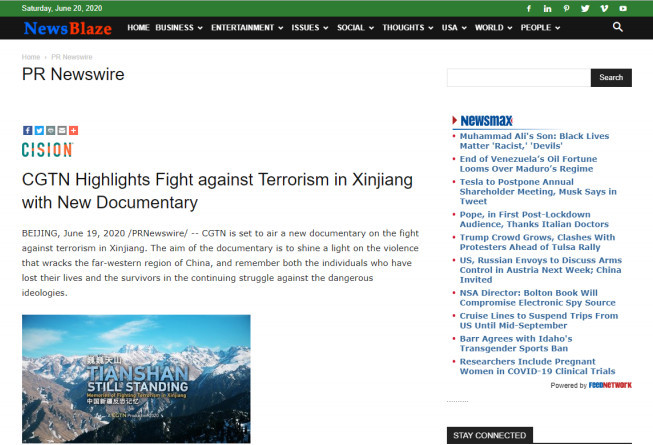Open the LinkedIn icon in top bar
This screenshot has width=653, height=445.
tap(547, 8)
